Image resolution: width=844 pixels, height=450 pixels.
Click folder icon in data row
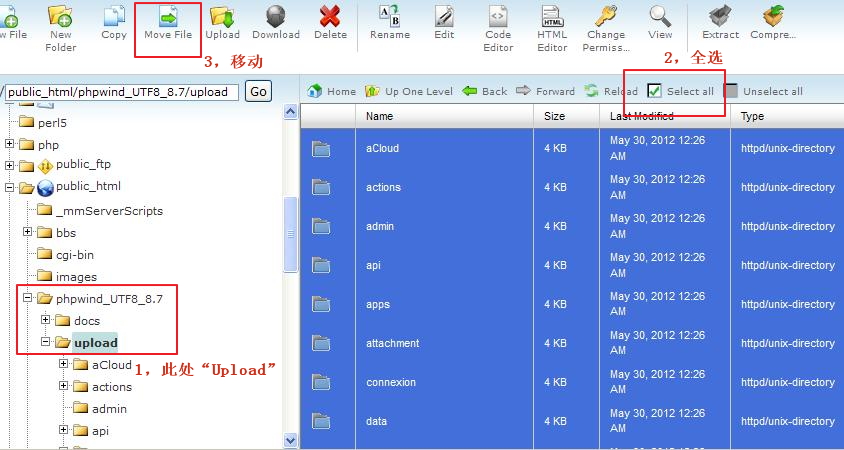pyautogui.click(x=321, y=421)
